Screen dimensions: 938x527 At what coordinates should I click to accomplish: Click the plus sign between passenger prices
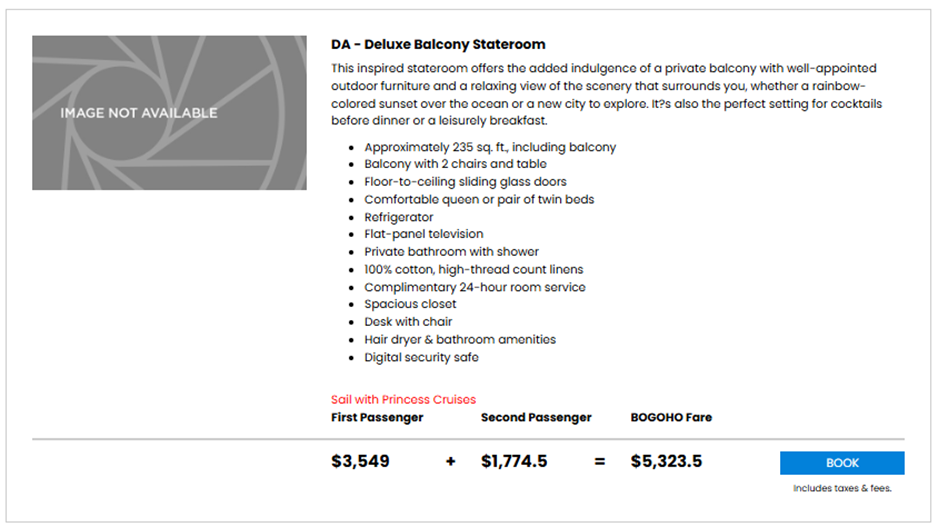coord(450,462)
